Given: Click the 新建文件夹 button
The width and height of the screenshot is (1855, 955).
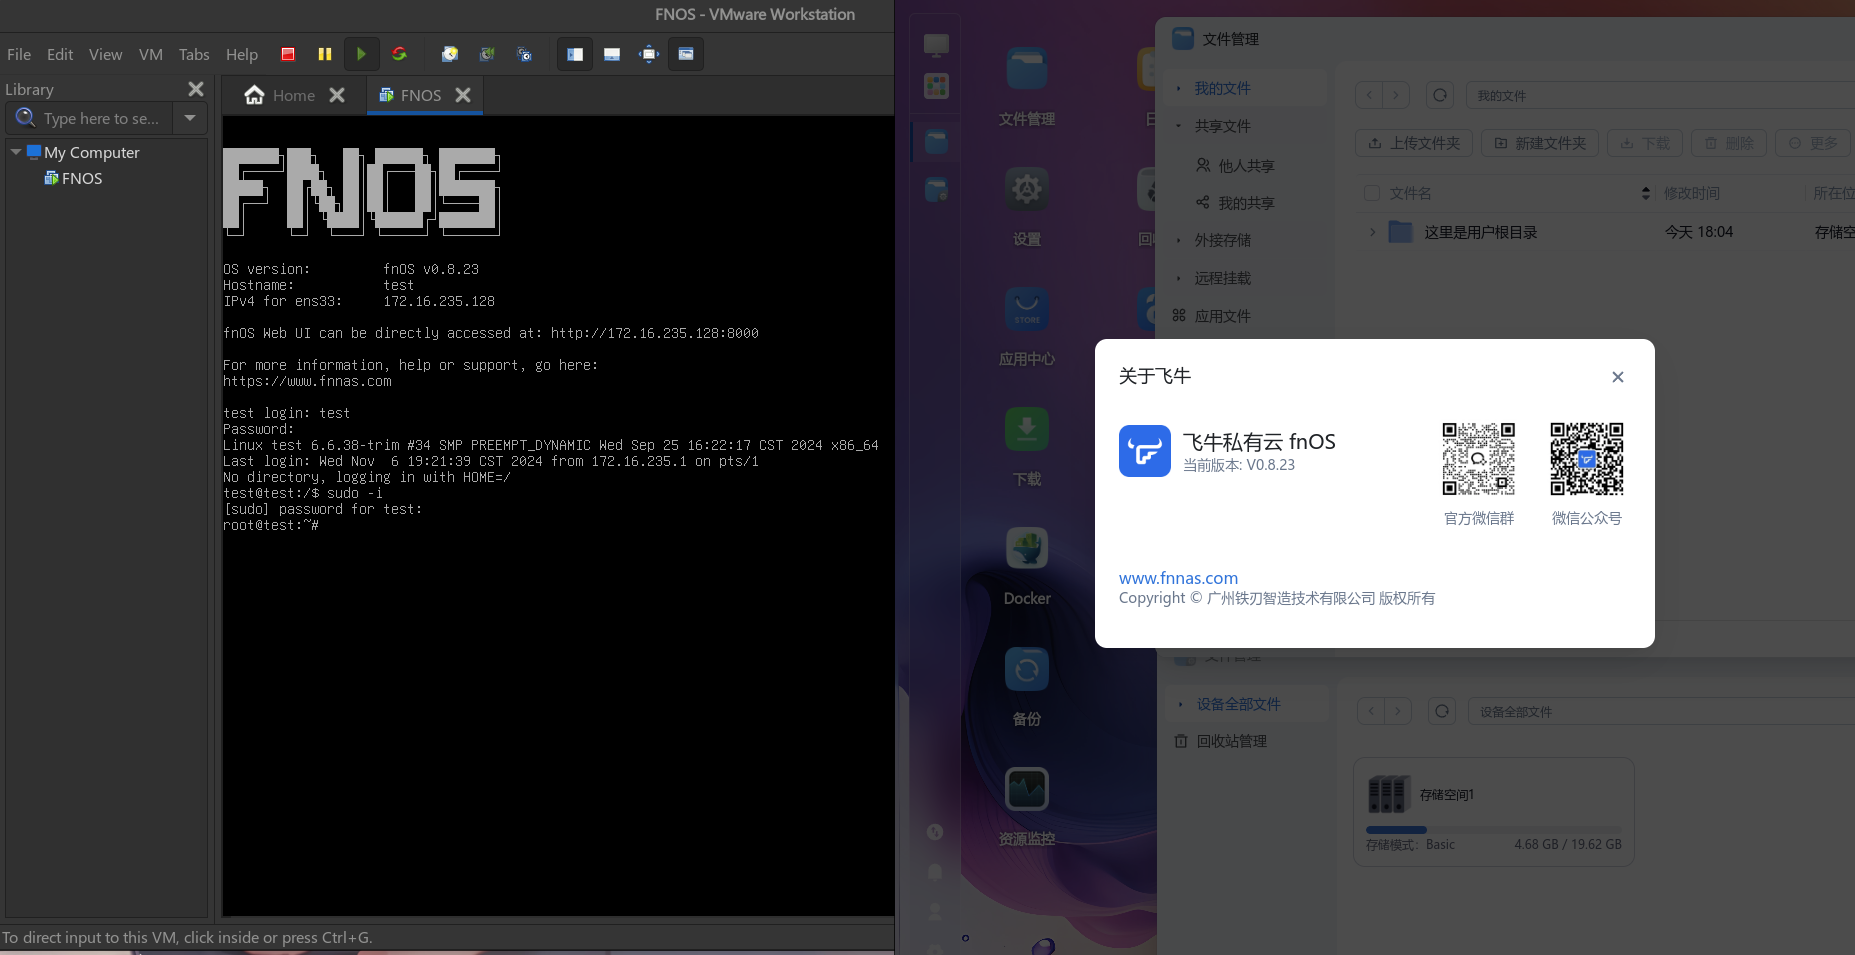Looking at the screenshot, I should 1540,143.
